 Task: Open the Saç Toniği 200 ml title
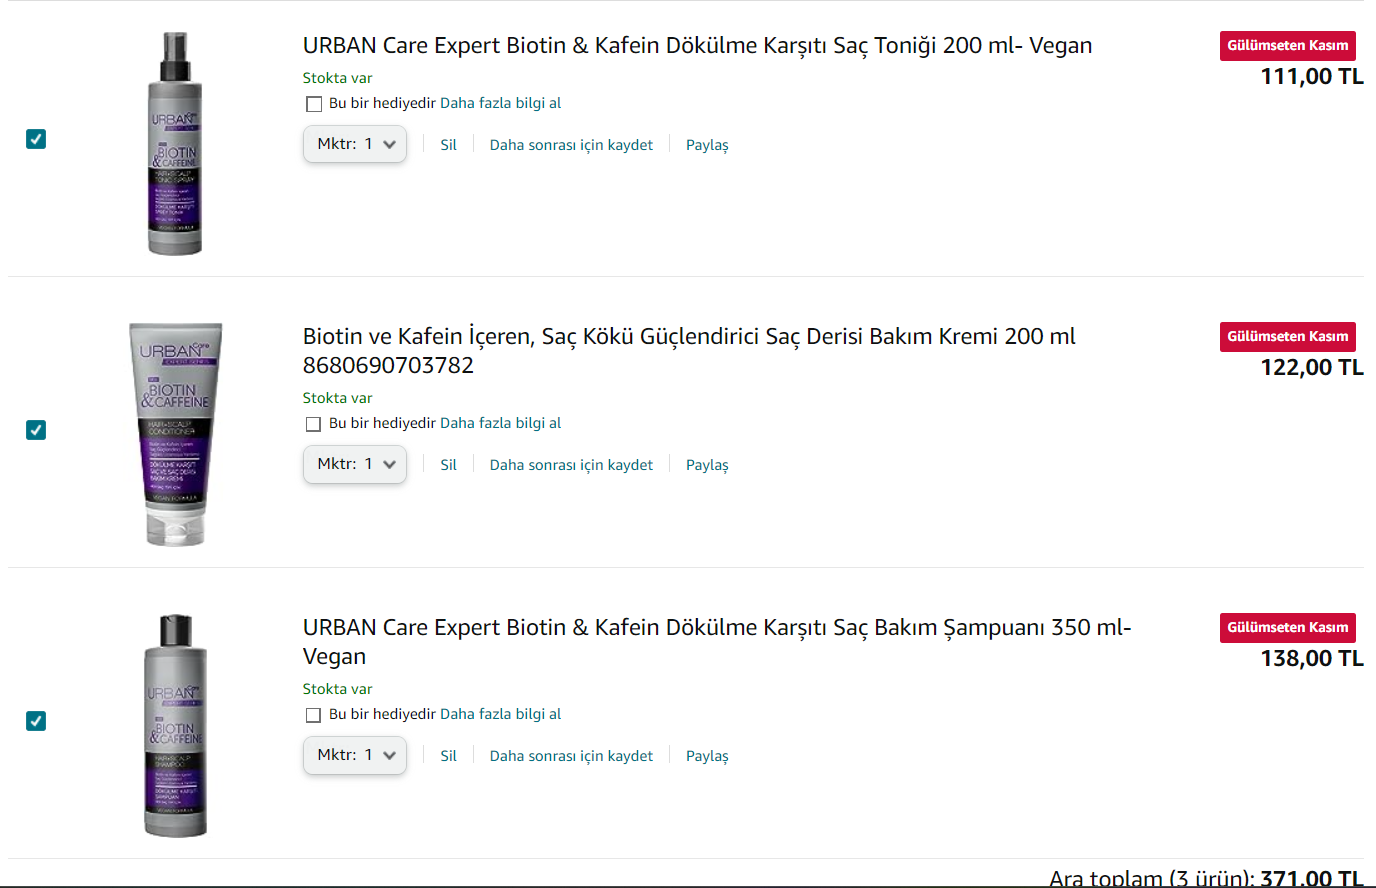coord(697,46)
